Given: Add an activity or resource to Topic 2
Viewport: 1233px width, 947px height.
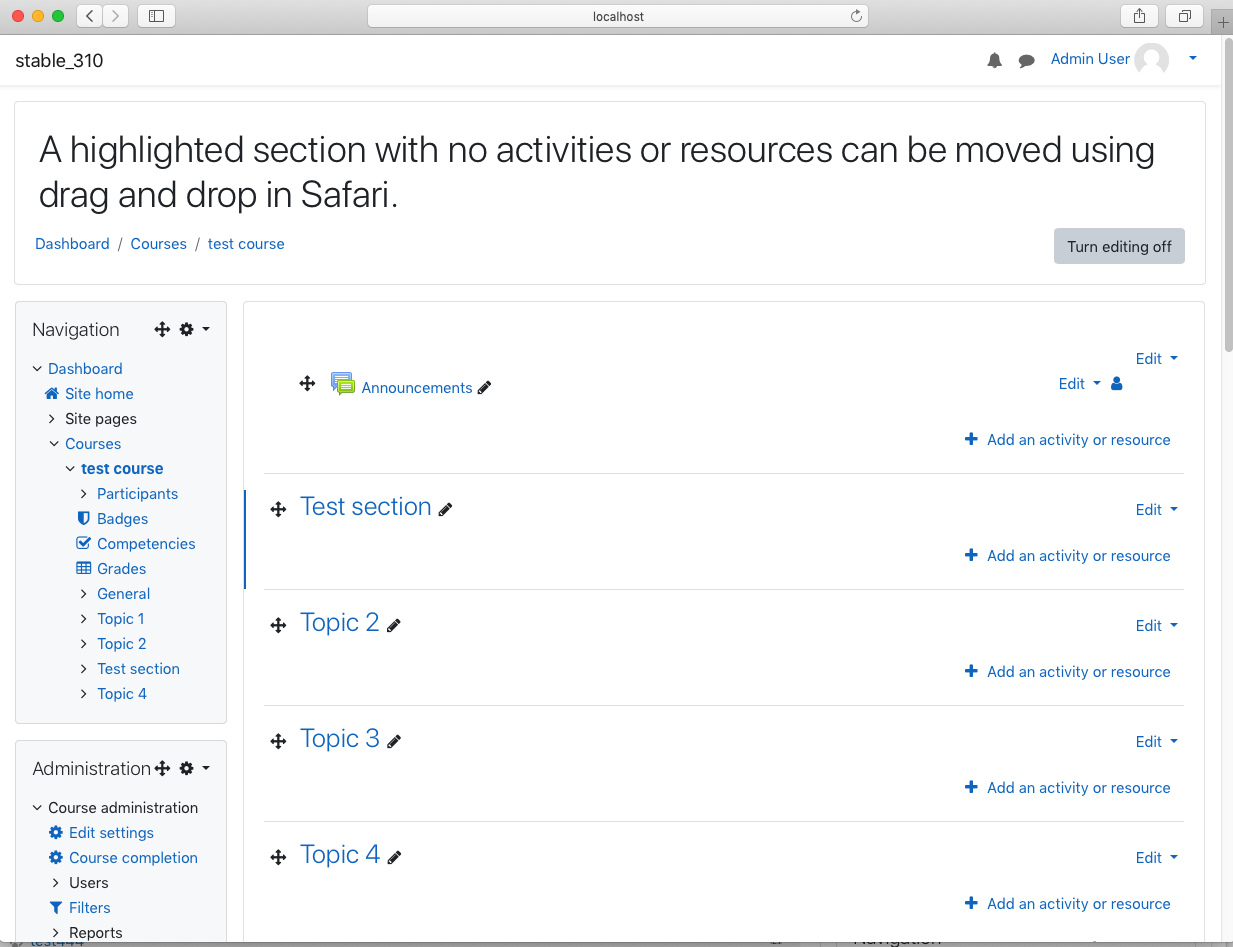Looking at the screenshot, I should coord(1067,672).
